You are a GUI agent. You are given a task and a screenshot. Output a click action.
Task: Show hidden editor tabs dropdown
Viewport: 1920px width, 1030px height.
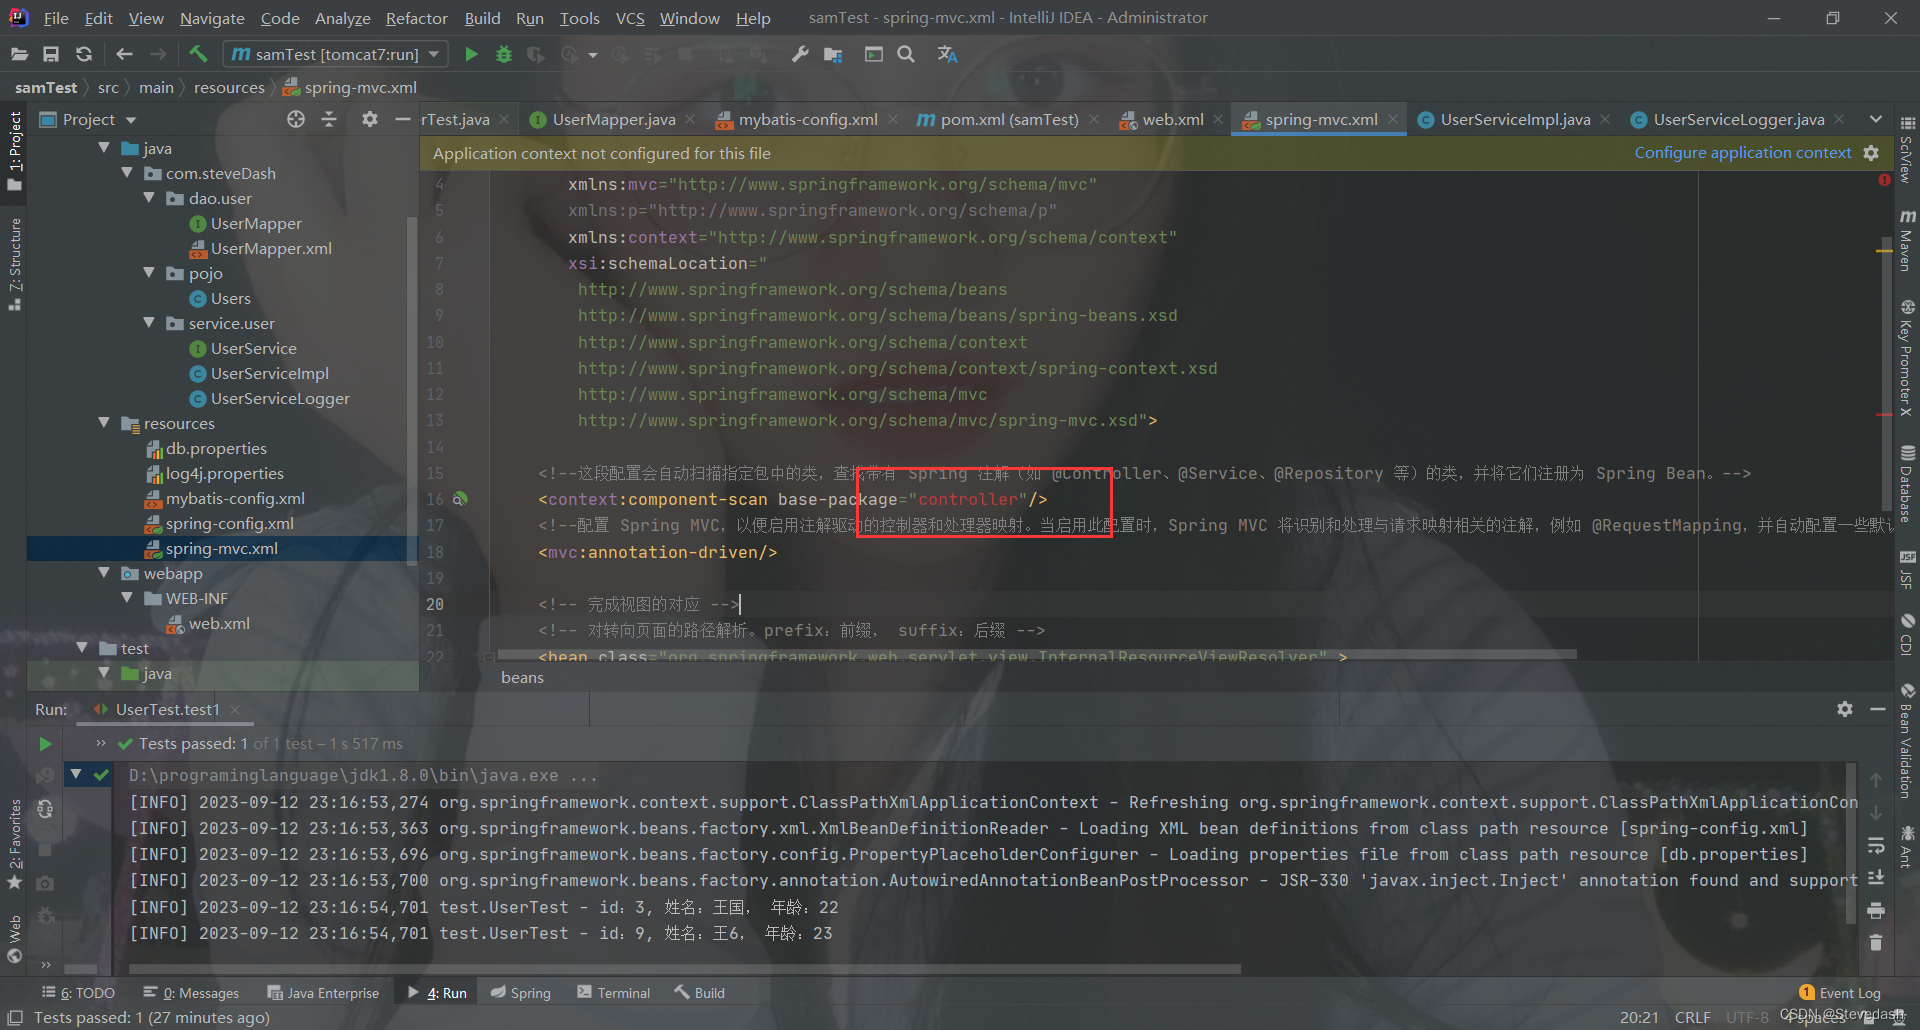coord(1876,119)
